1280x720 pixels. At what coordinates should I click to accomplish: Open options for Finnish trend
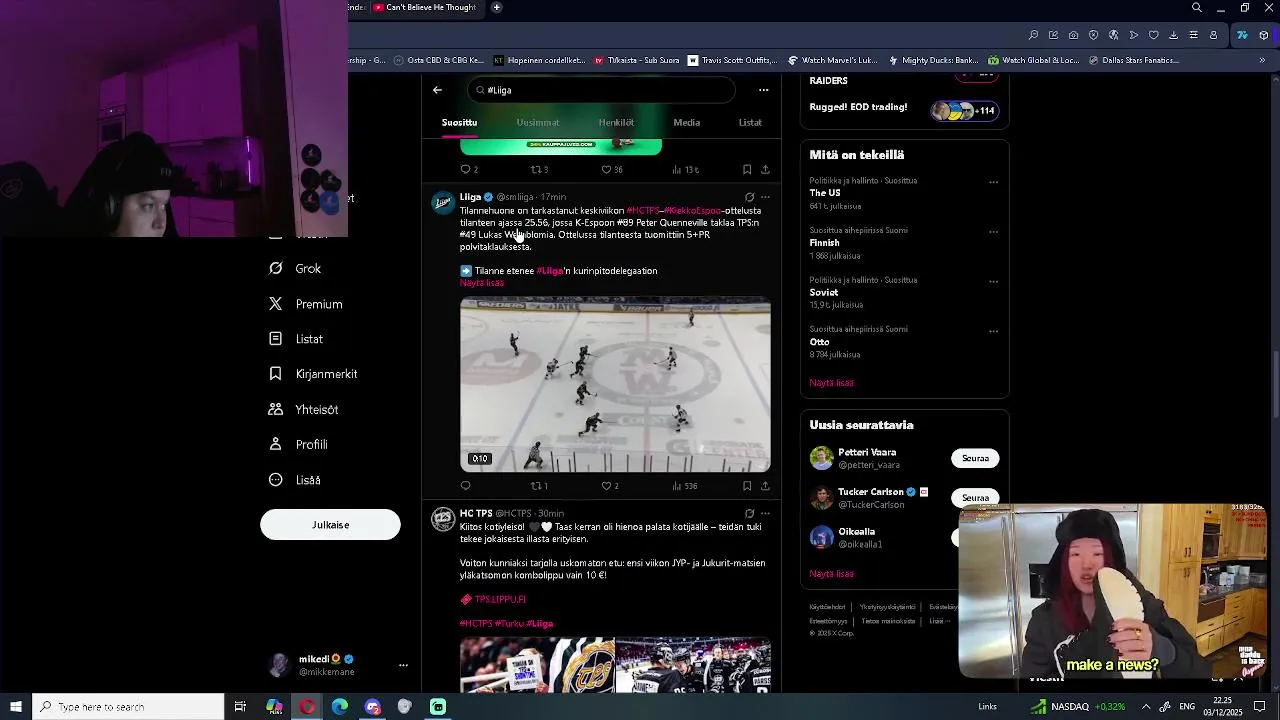coord(993,231)
